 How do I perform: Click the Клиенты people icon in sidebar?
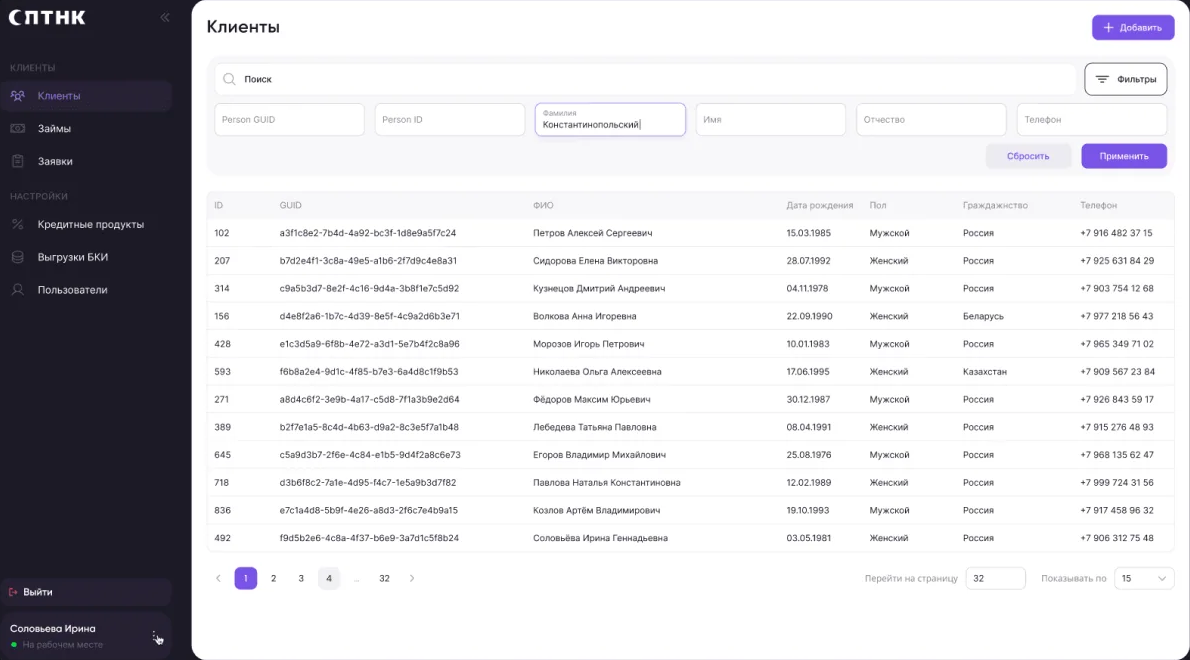pos(17,96)
